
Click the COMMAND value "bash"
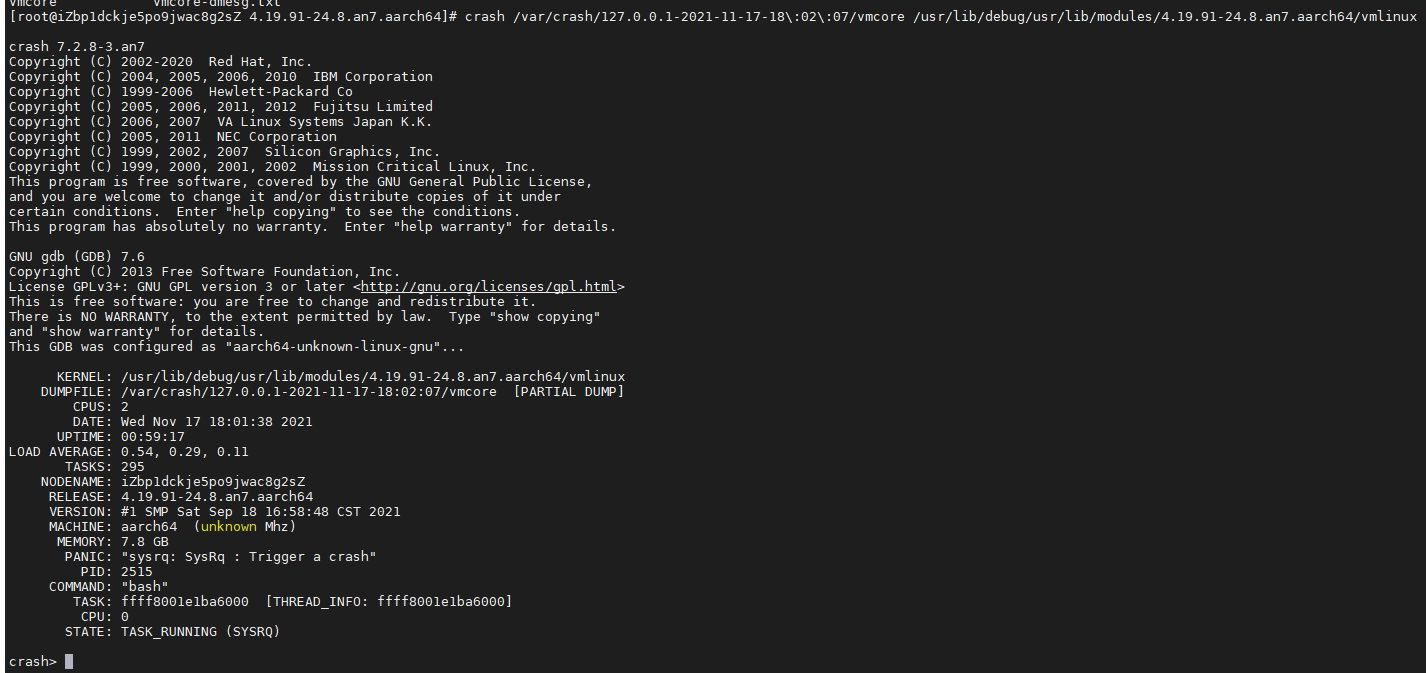point(144,587)
